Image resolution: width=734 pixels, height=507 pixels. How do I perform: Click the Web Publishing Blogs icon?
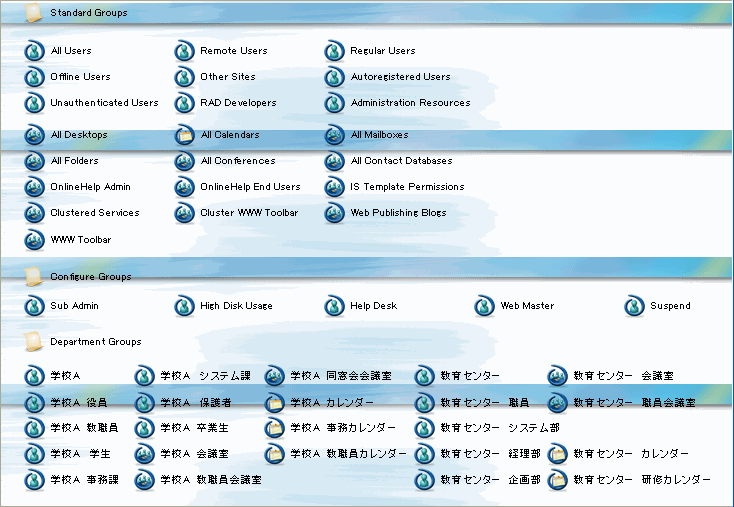tap(334, 213)
